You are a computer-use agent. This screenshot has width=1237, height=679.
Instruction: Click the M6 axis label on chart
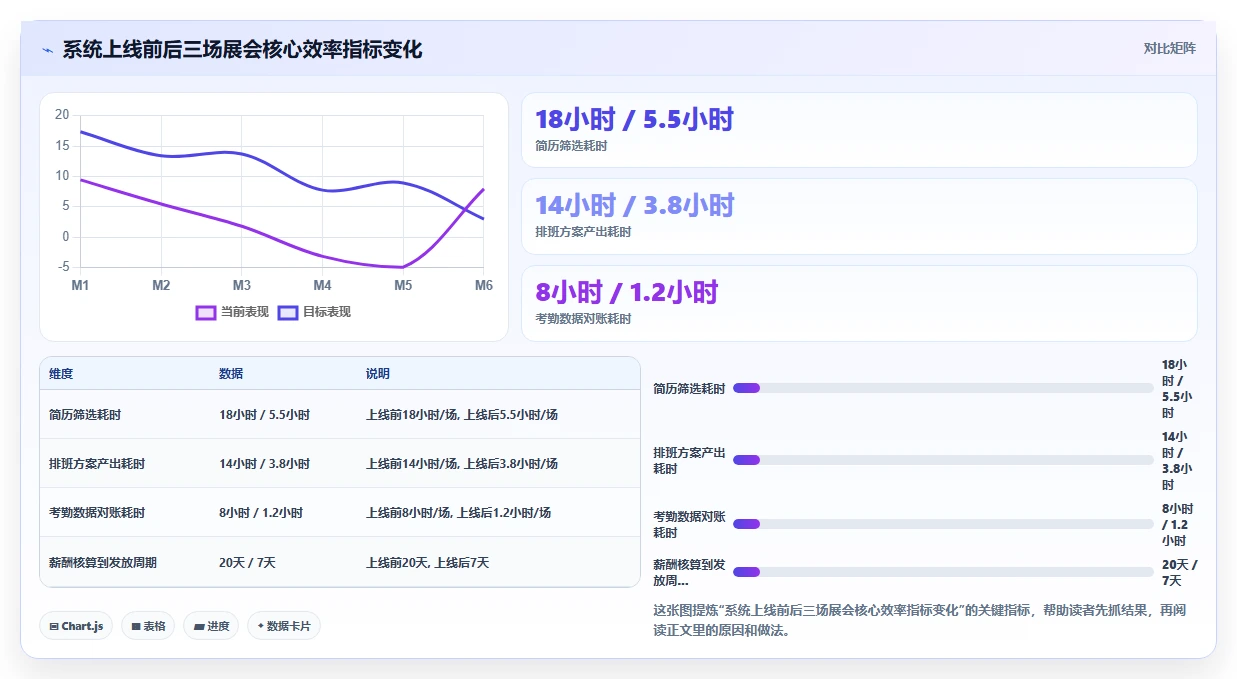coord(483,285)
